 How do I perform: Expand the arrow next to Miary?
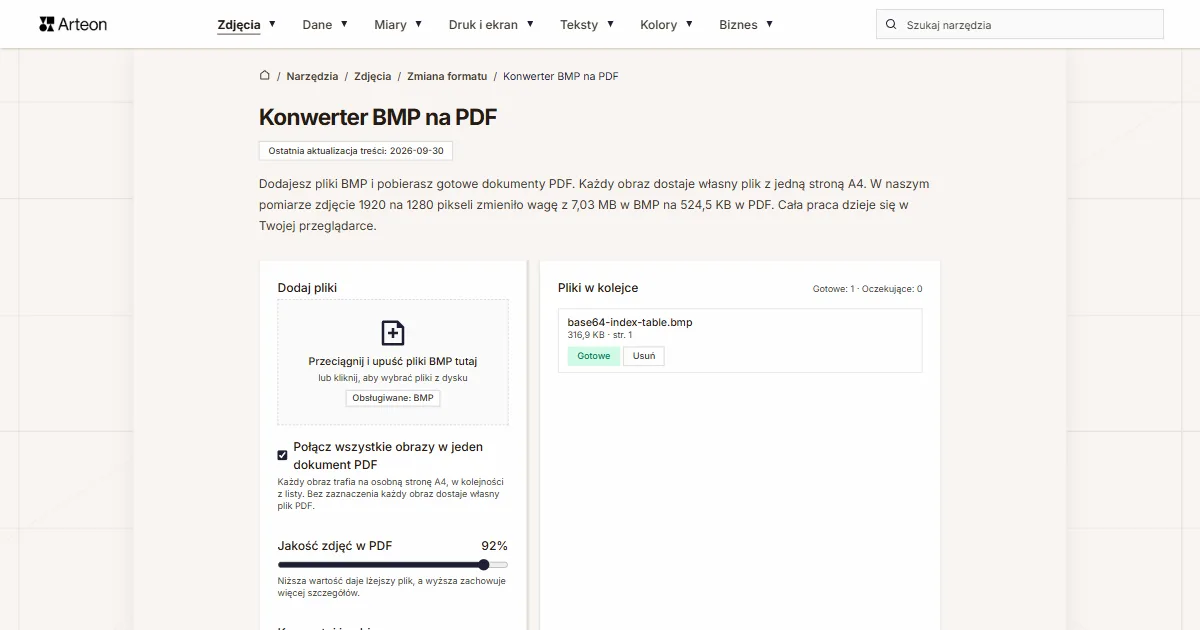[418, 24]
